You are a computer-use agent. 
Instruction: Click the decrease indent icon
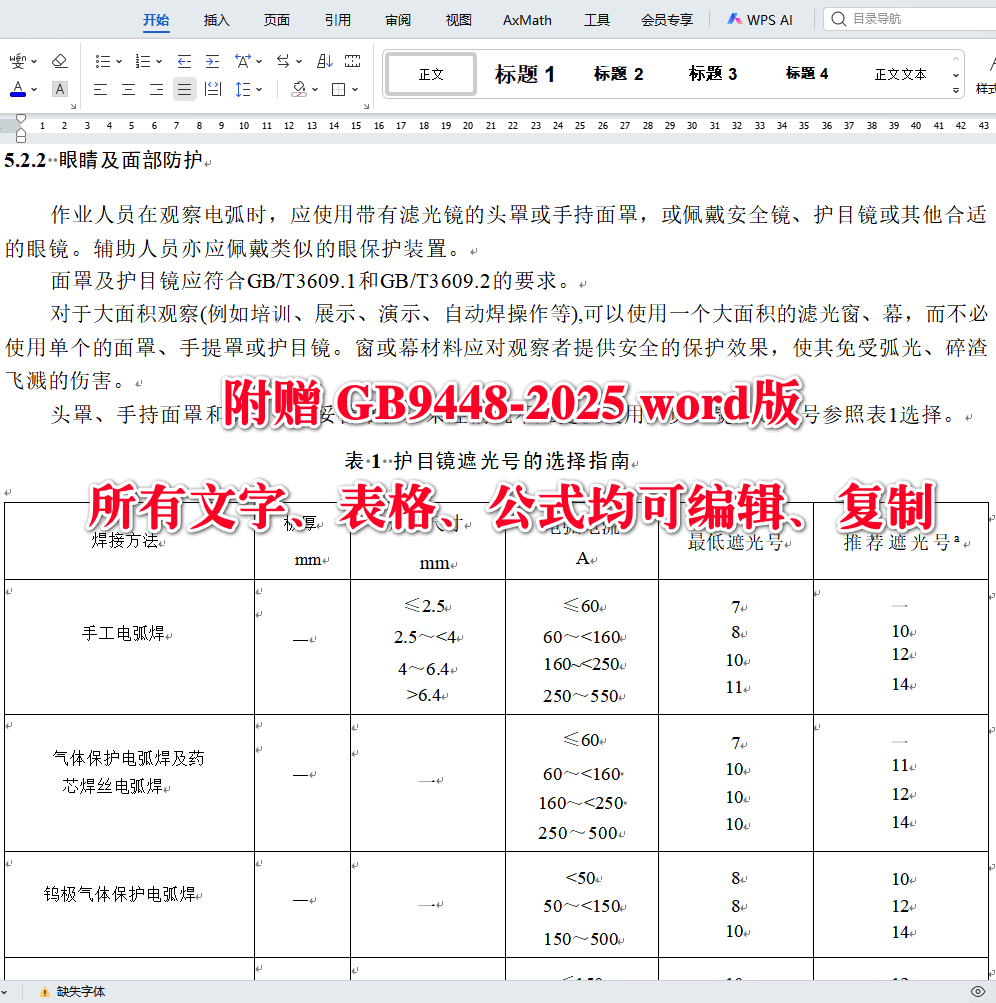(184, 60)
